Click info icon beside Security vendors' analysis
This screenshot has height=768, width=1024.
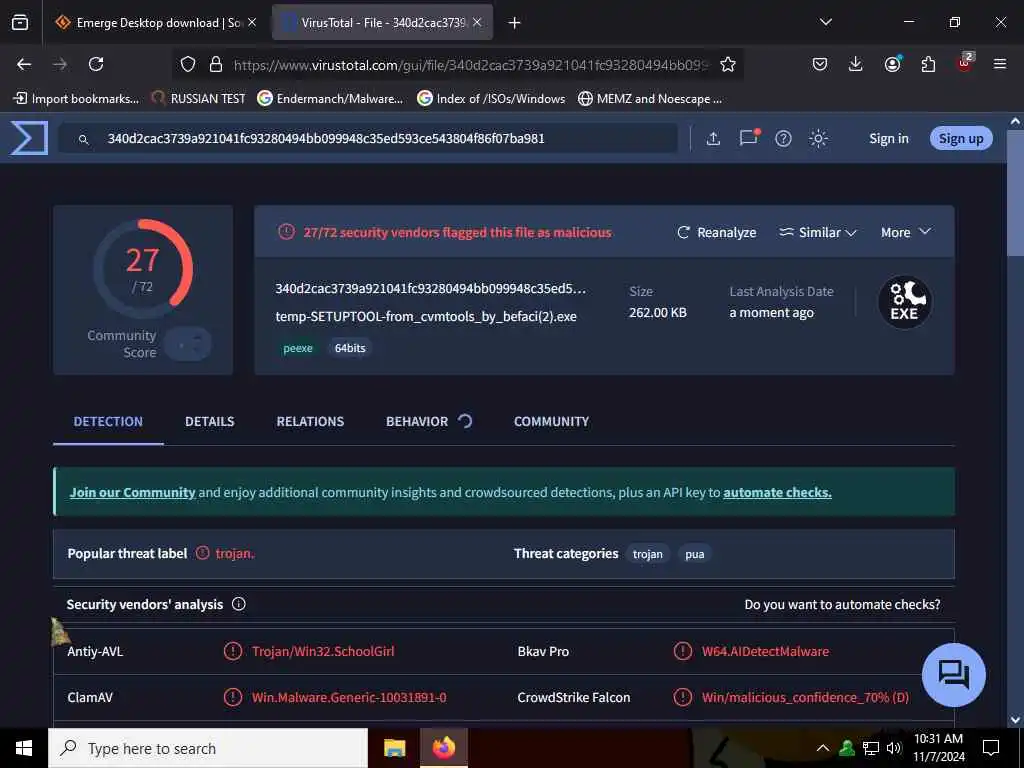click(x=238, y=604)
